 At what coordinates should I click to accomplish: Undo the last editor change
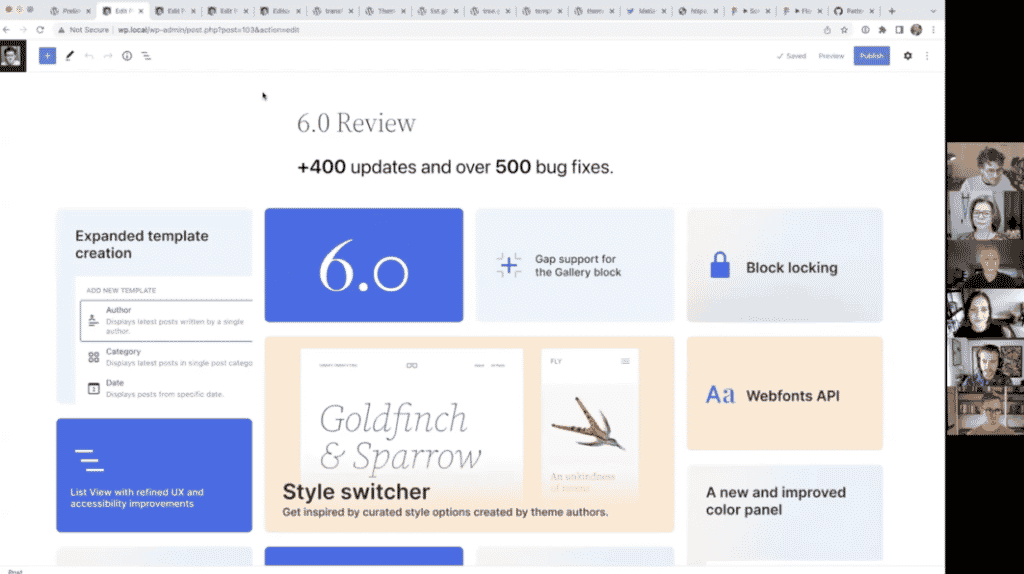click(89, 56)
